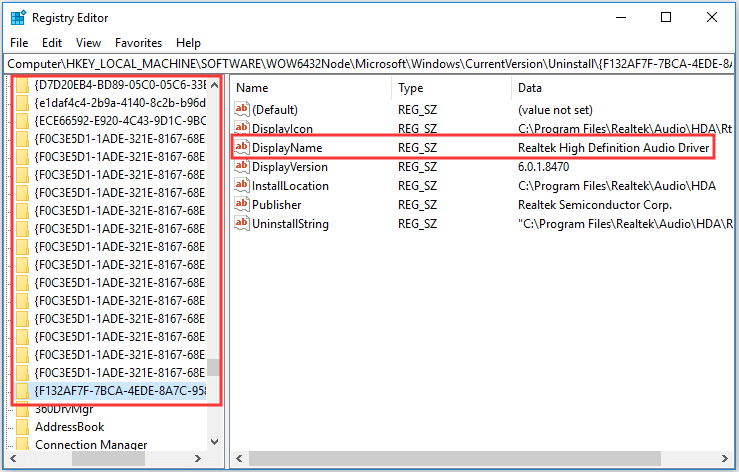Viewport: 739px width, 472px height.
Task: Click folder icon of {ECE66592-E920 key
Action: pos(22,121)
